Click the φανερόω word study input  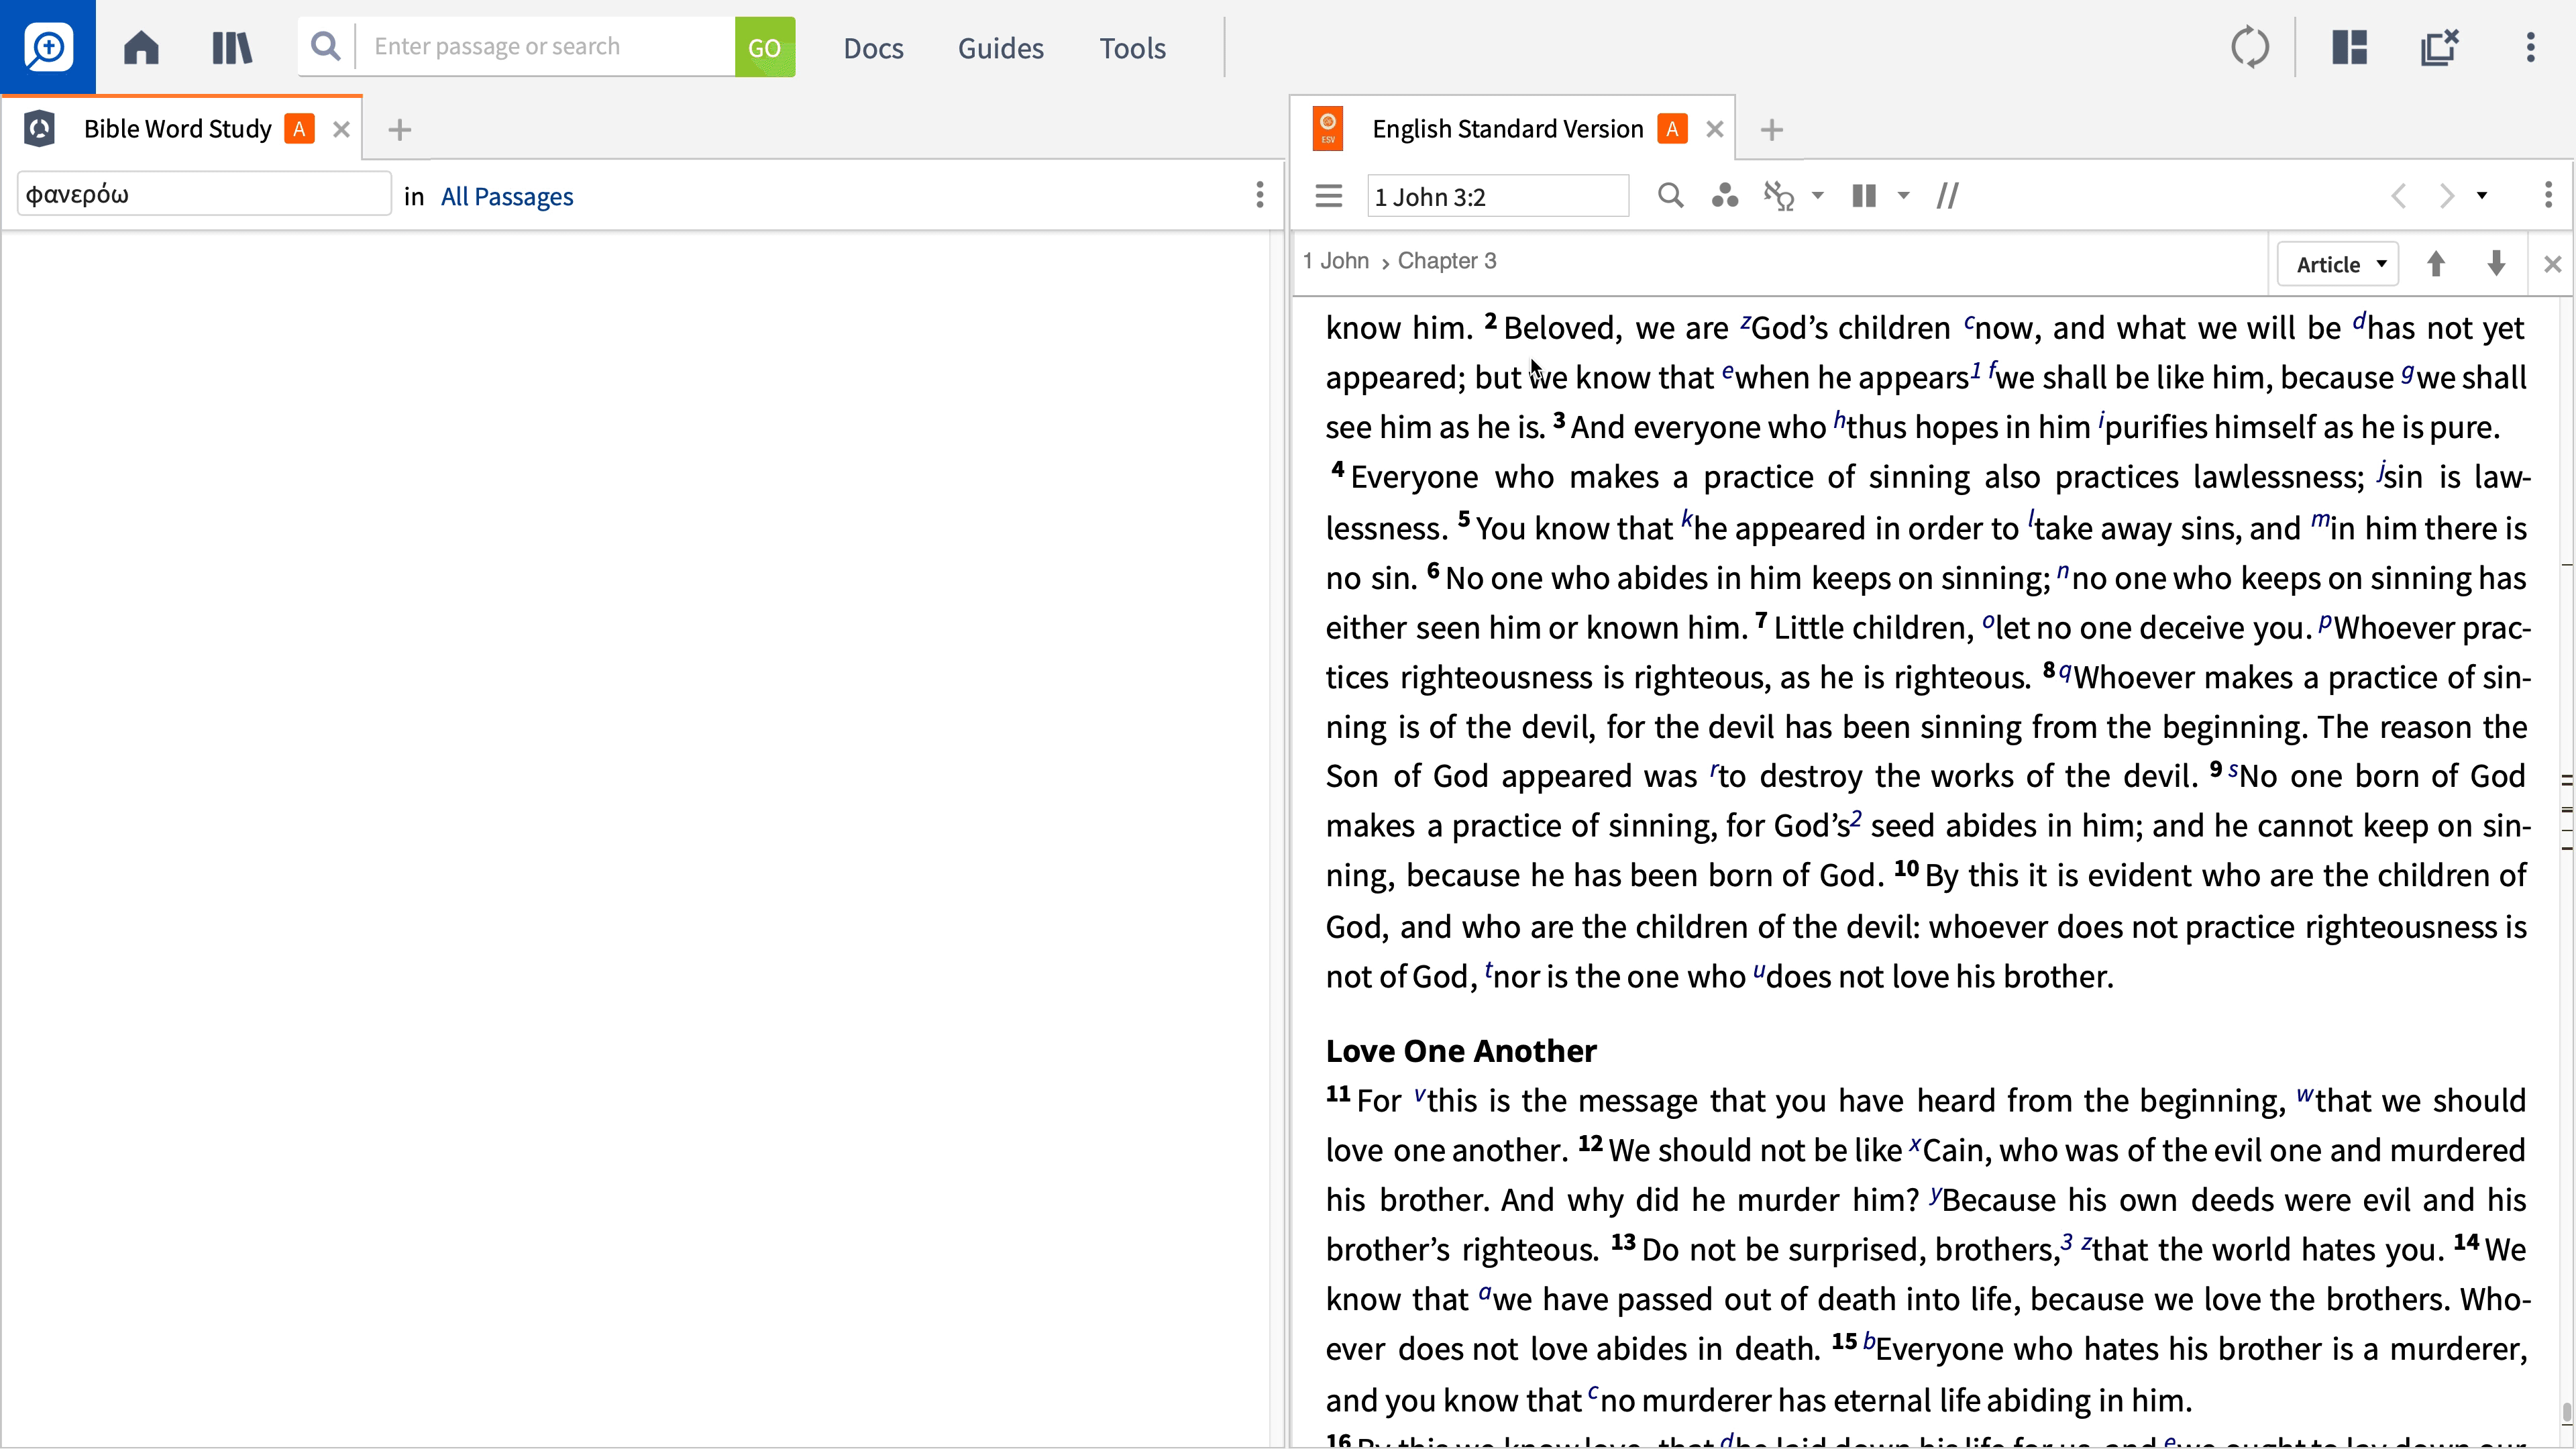tap(204, 194)
